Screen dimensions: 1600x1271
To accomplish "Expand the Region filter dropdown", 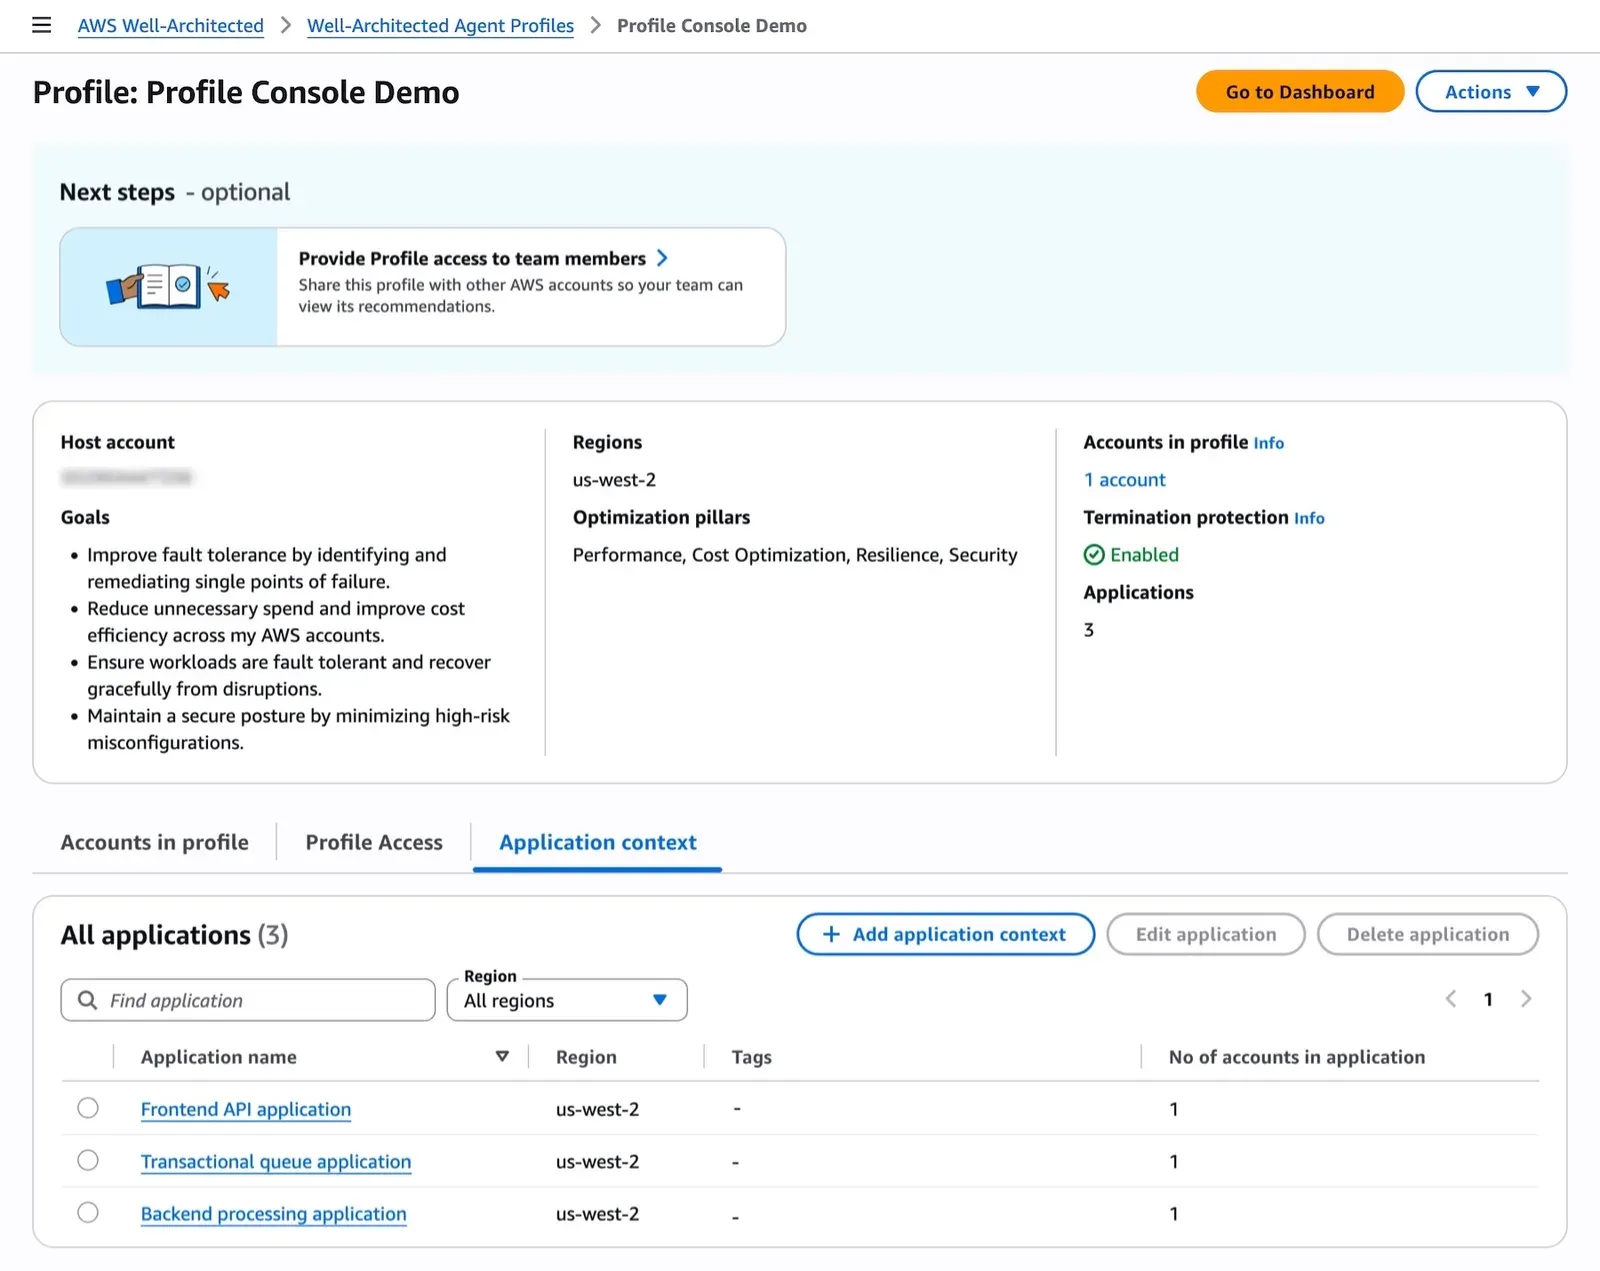I will click(567, 1000).
